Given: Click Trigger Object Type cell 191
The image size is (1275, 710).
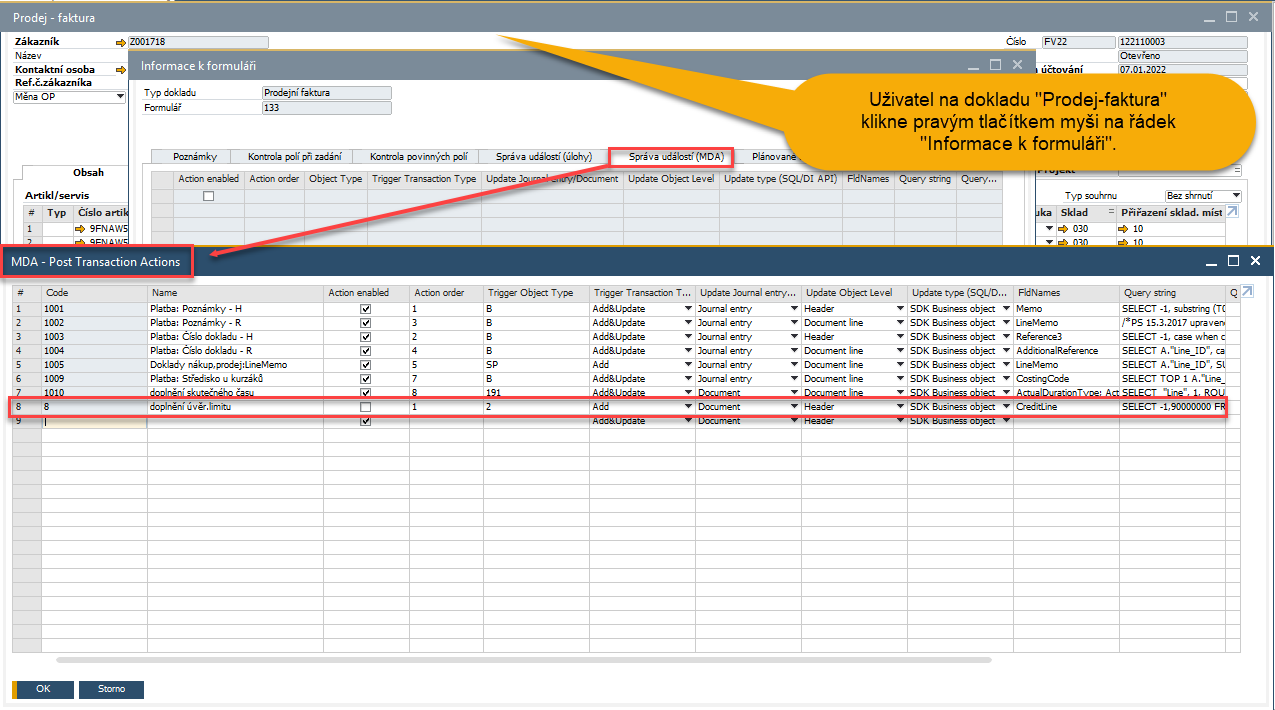Looking at the screenshot, I should [x=536, y=393].
